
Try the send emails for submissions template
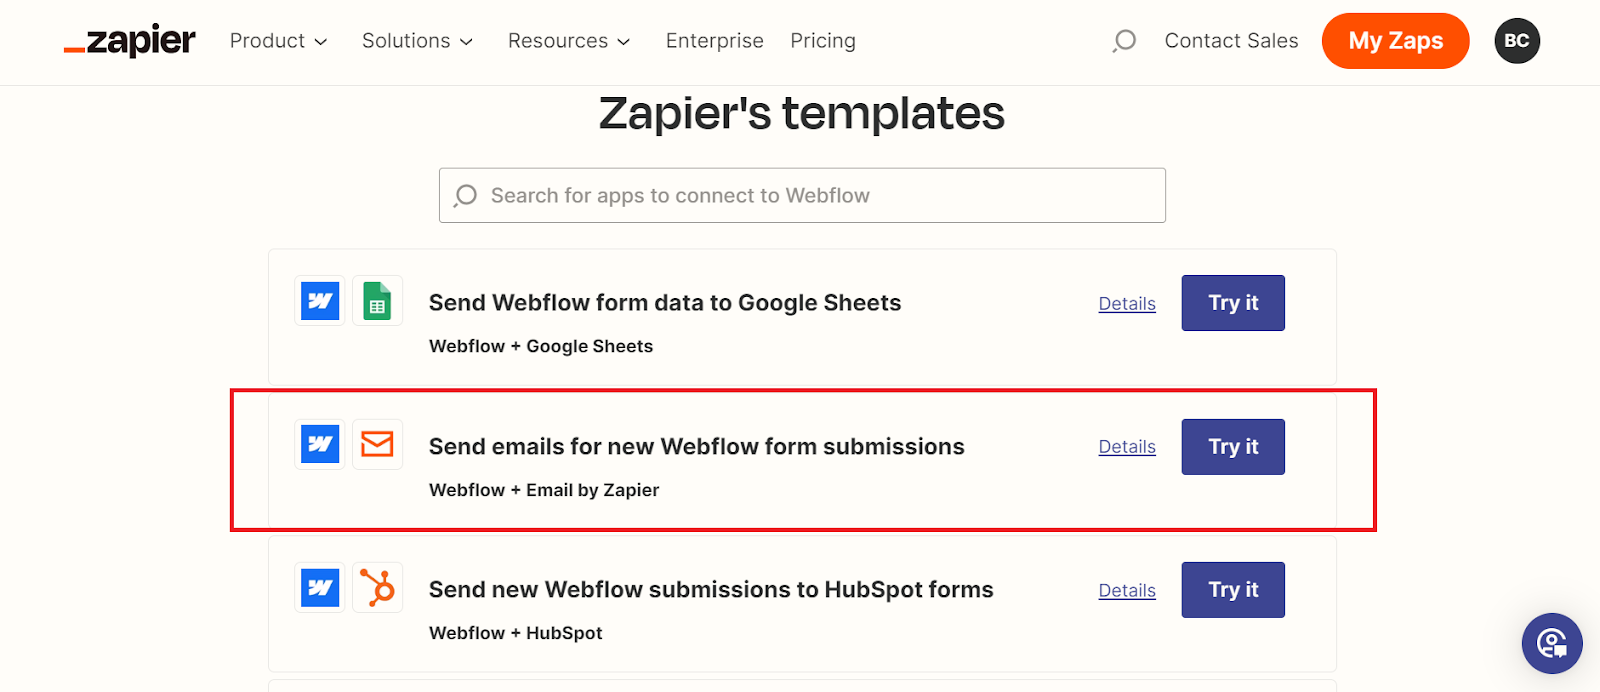click(x=1233, y=447)
